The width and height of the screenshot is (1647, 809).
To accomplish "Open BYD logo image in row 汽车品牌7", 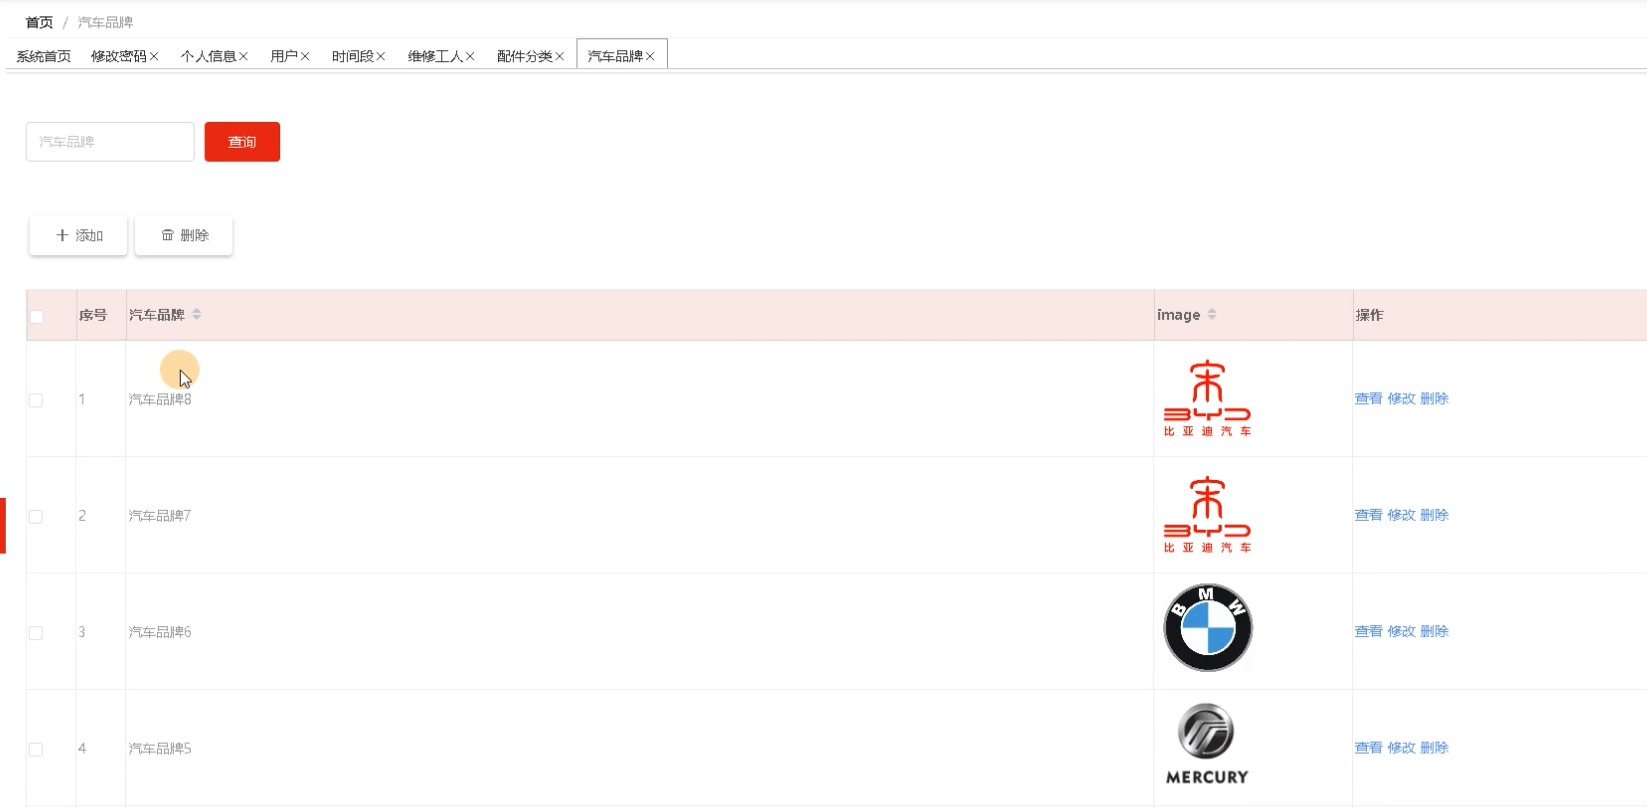I will pos(1207,515).
